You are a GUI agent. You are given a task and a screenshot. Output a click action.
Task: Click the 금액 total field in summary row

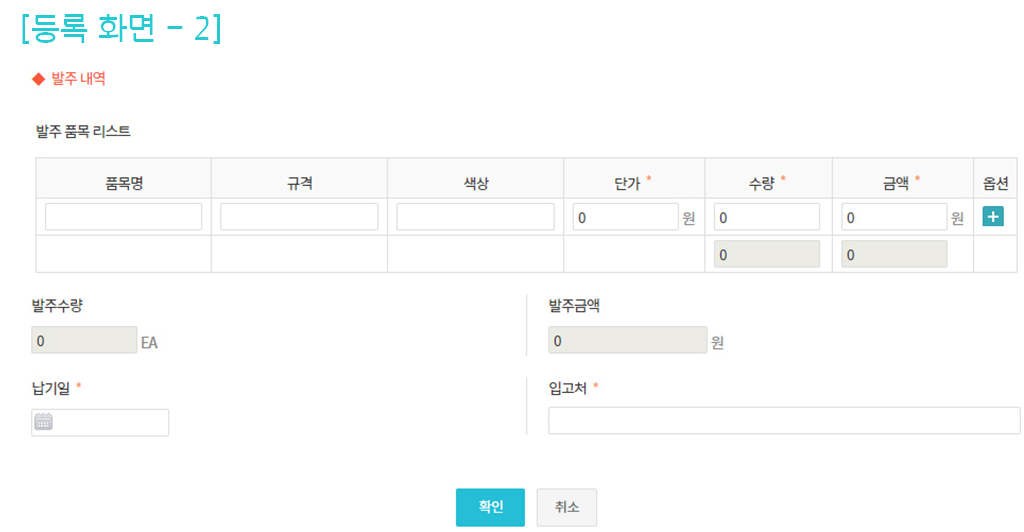coord(894,254)
